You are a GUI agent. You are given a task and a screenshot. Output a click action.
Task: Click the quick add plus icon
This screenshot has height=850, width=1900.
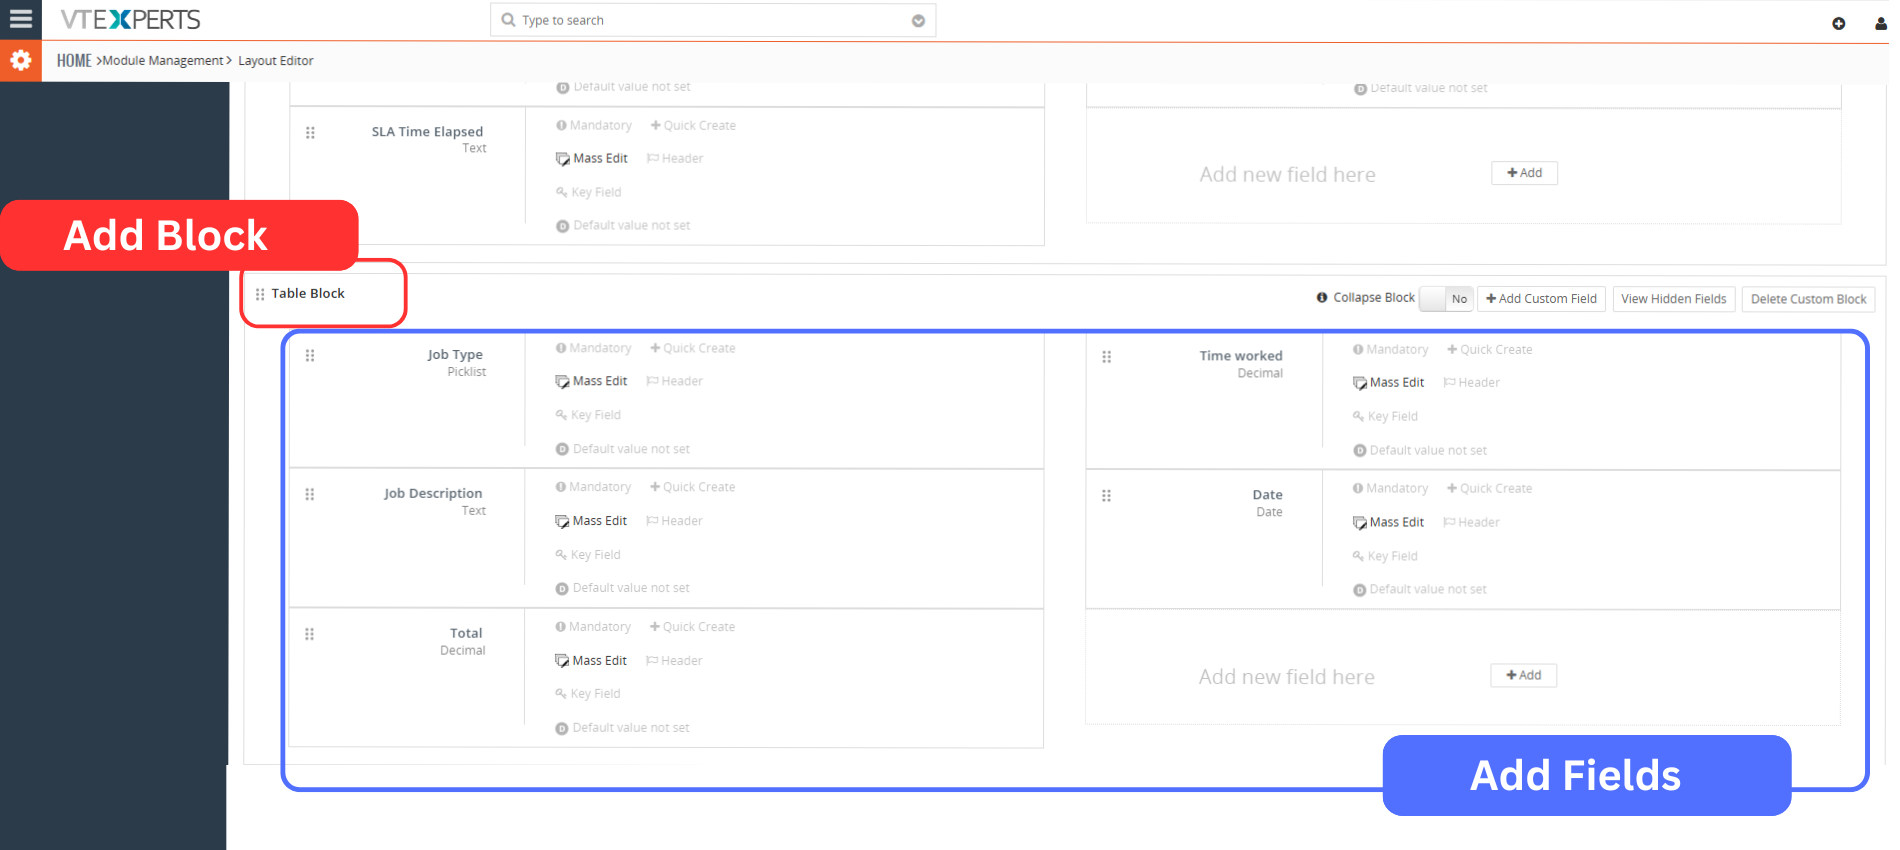tap(1838, 23)
